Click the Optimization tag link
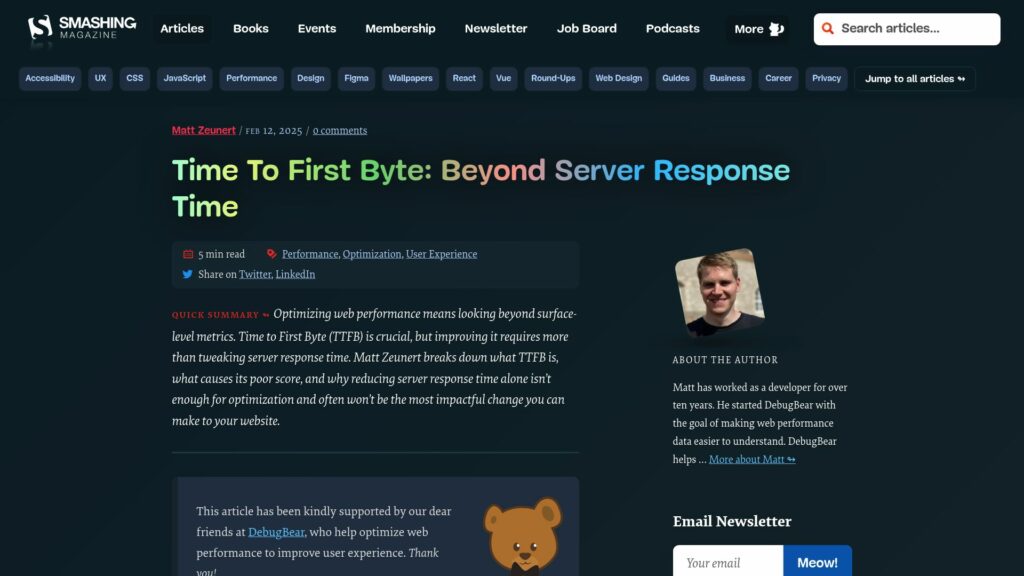The image size is (1024, 576). 372,254
